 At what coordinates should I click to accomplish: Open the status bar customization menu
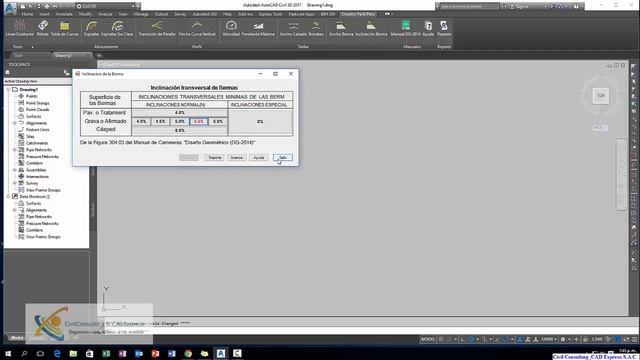[x=634, y=339]
